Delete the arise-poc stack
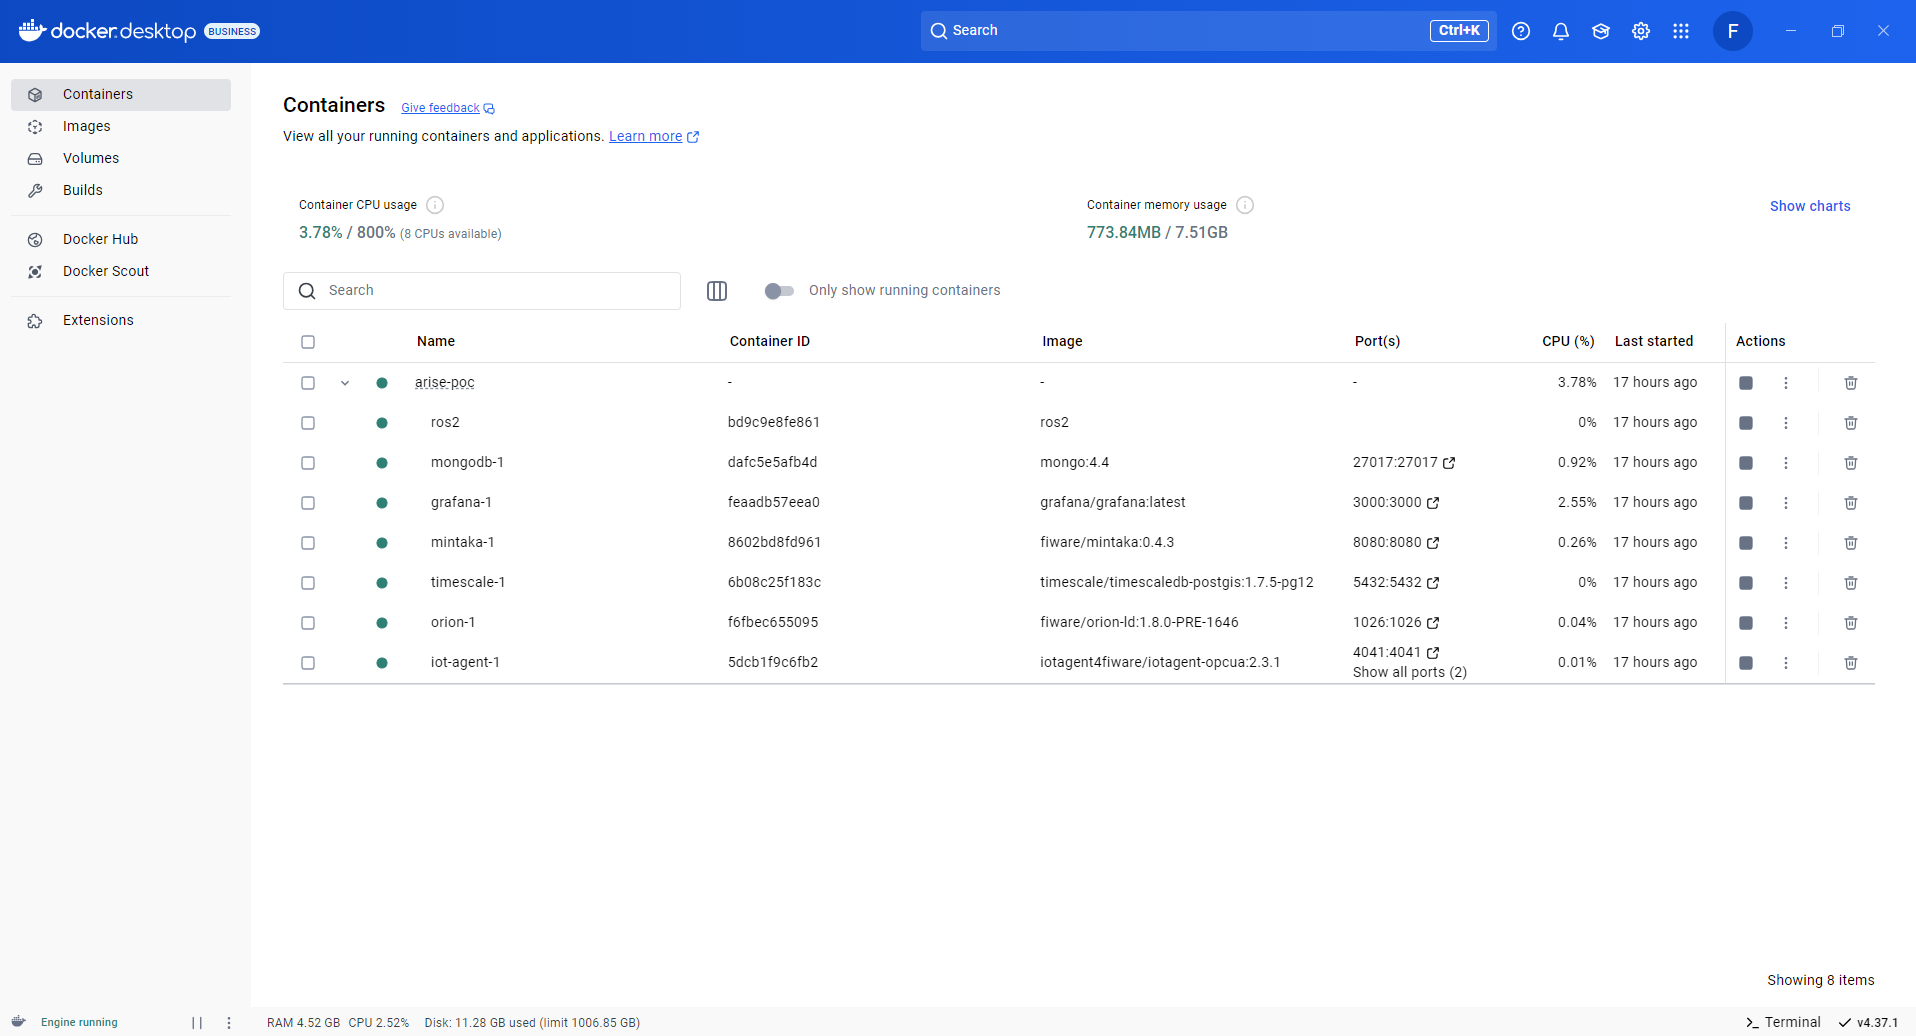The height and width of the screenshot is (1036, 1916). point(1851,383)
